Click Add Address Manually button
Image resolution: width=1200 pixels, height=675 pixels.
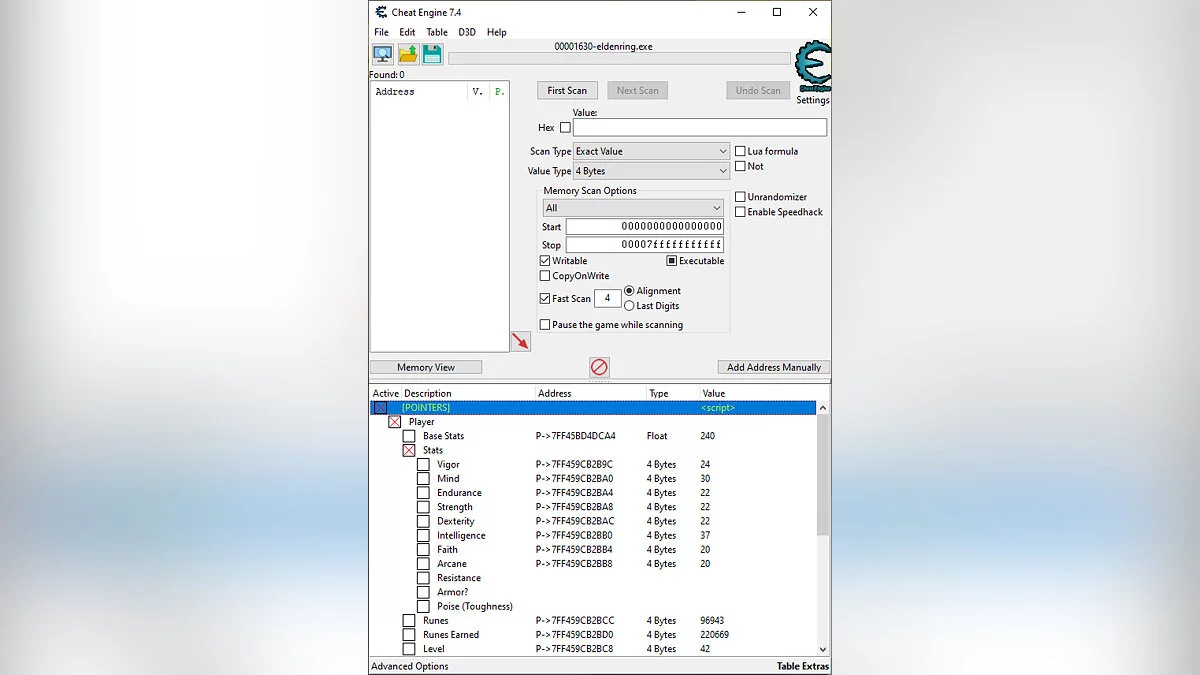[x=774, y=367]
